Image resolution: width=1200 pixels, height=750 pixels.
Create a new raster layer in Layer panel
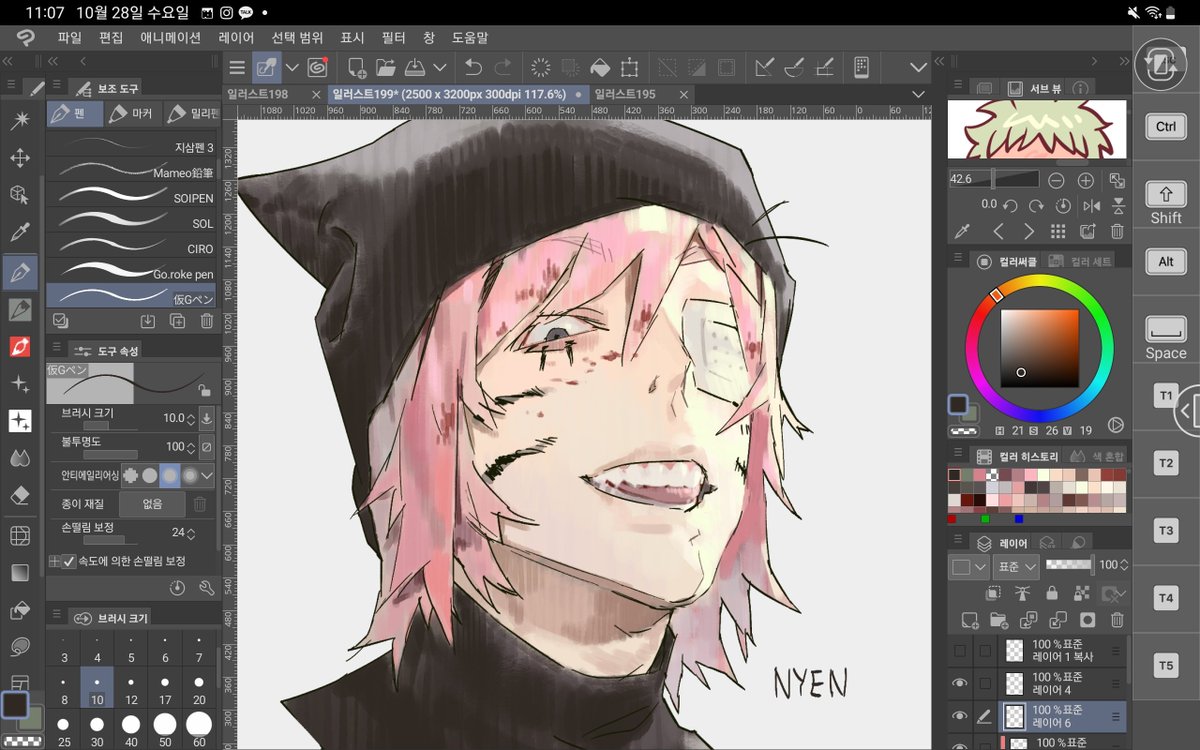[968, 620]
